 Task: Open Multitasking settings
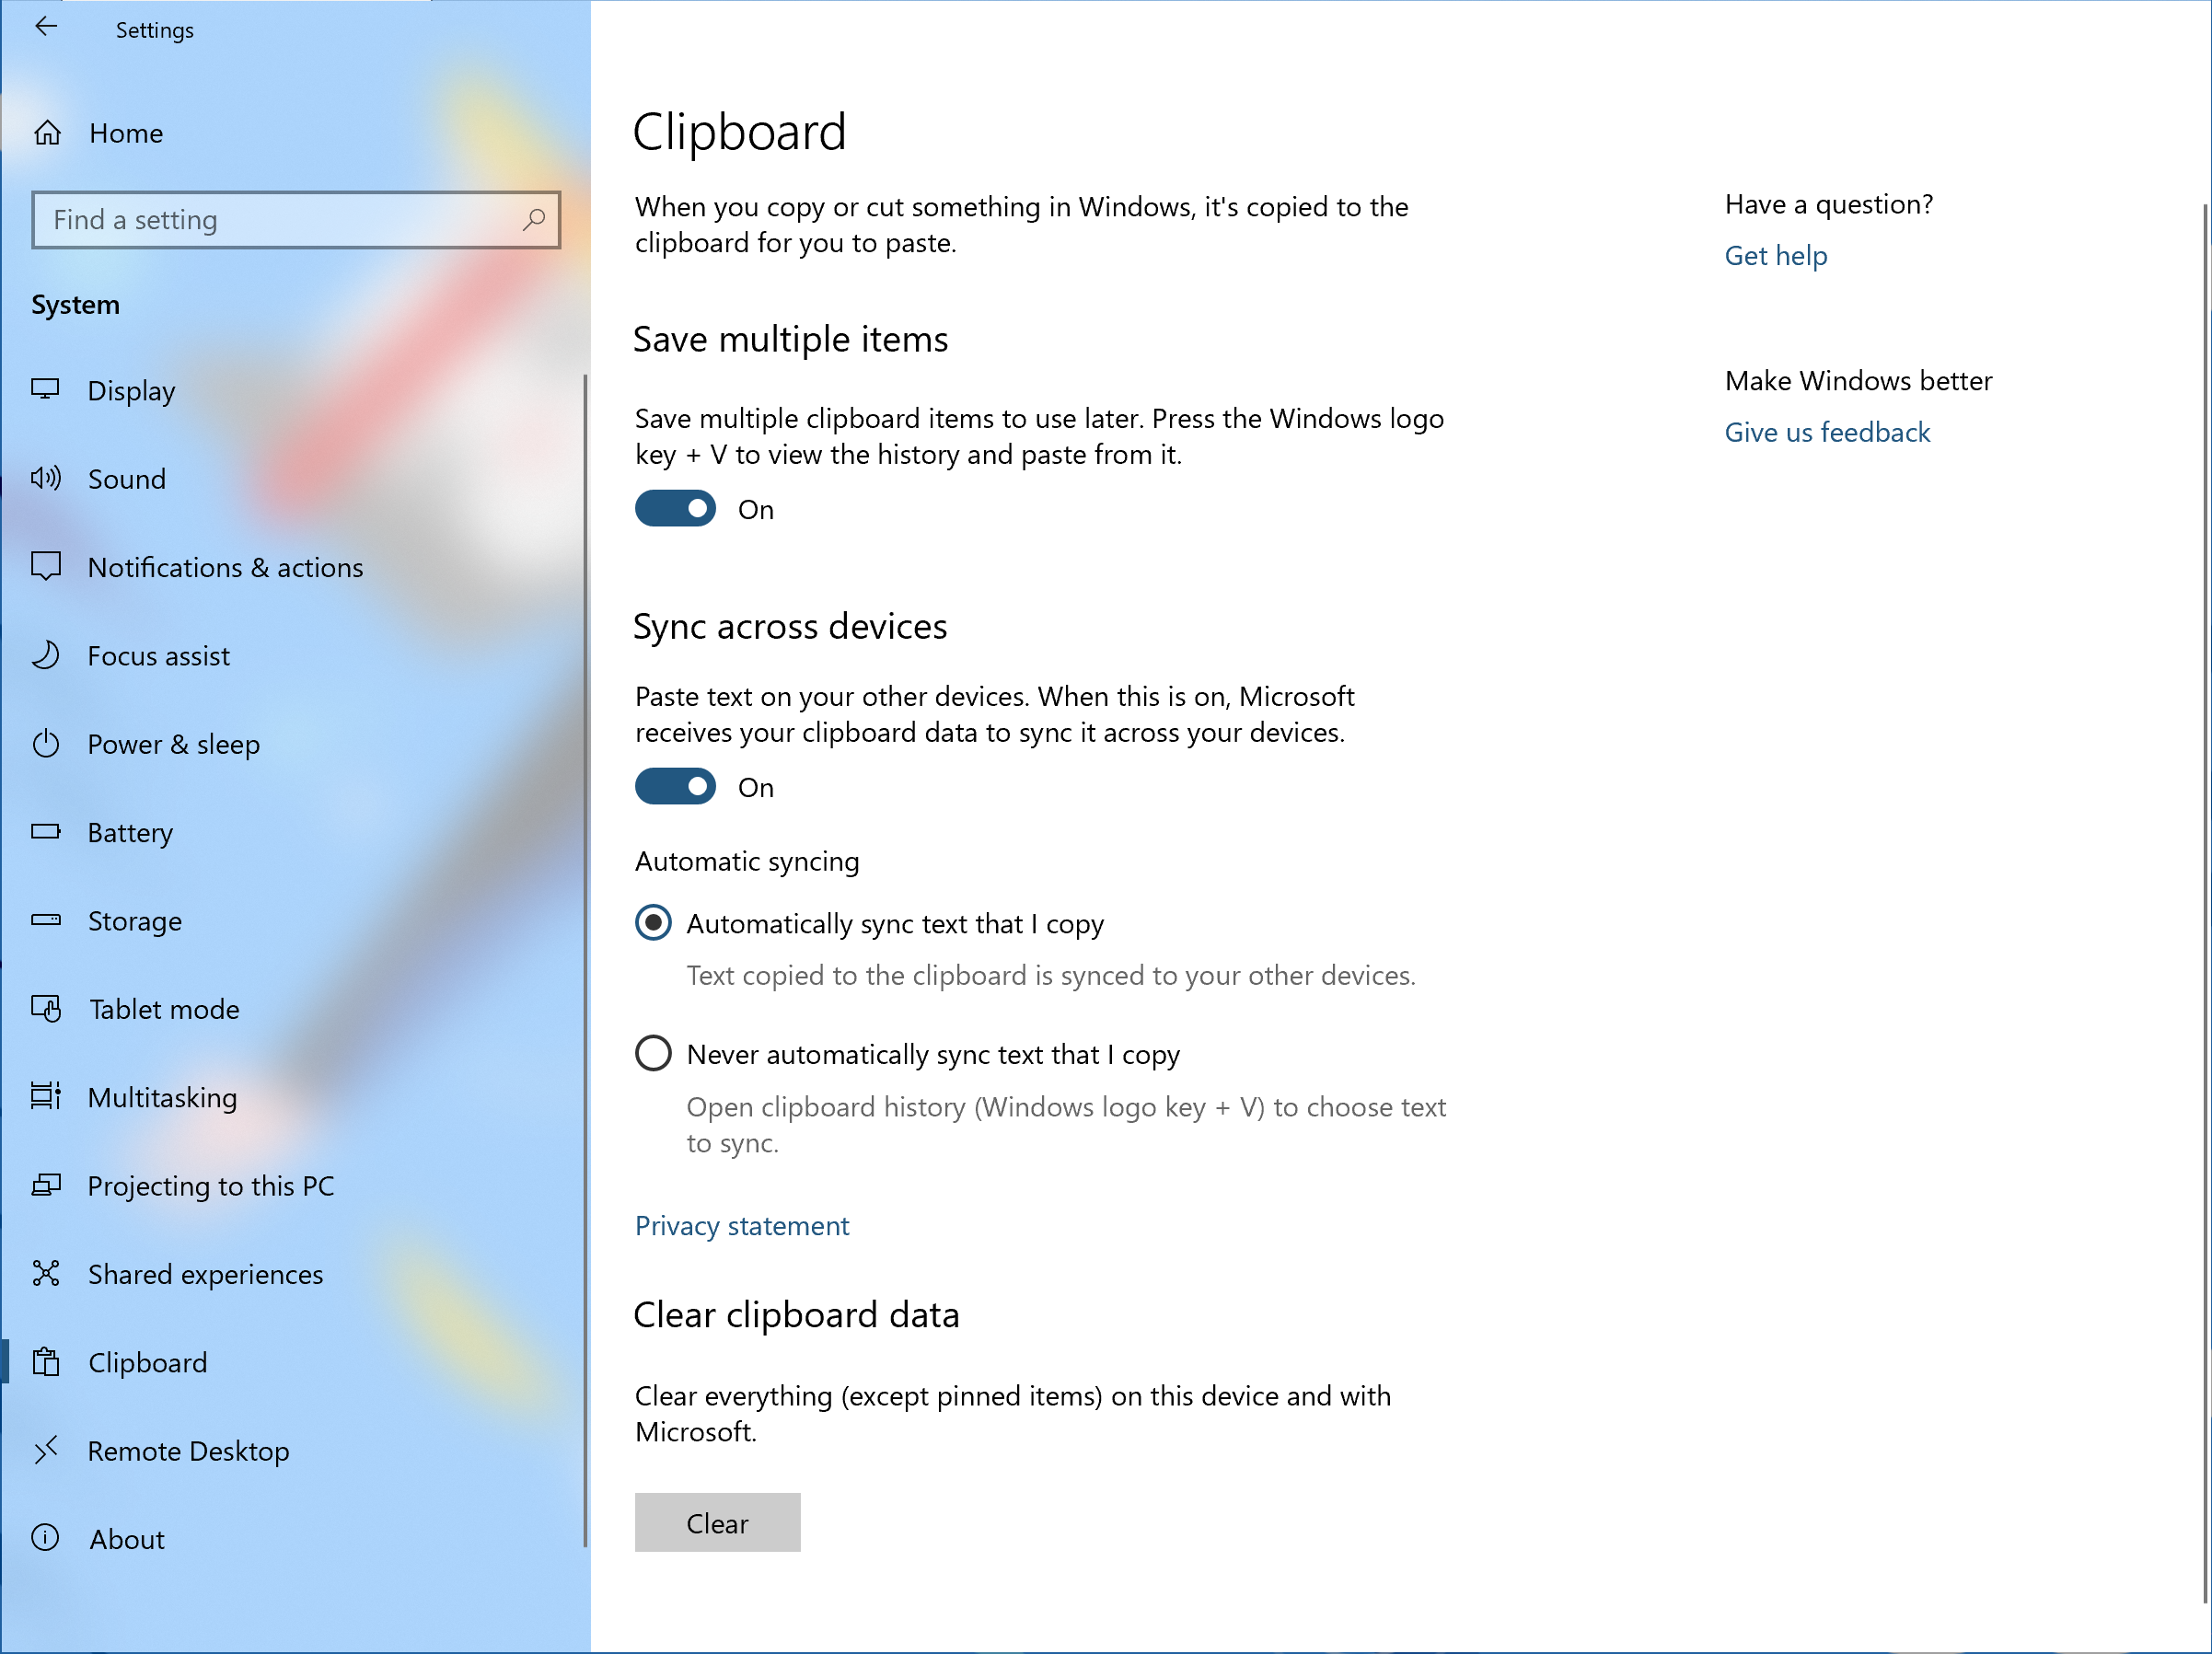tap(162, 1096)
